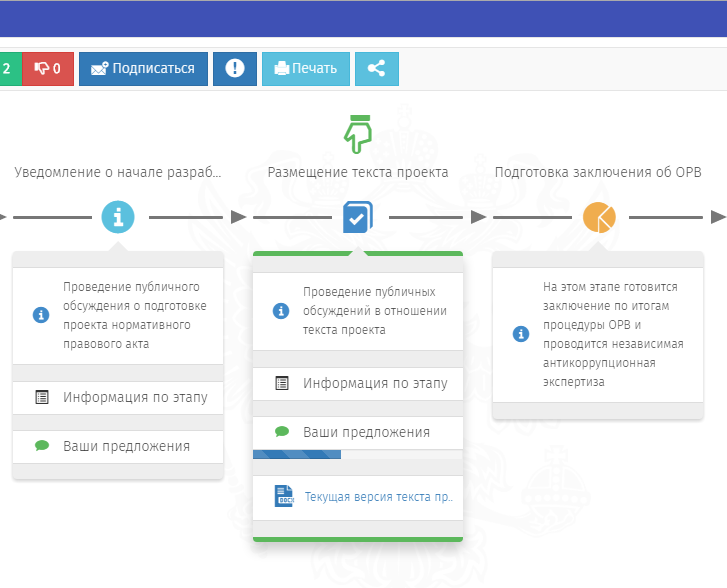The width and height of the screenshot is (727, 588).
Task: Open Ваши предложения in the project text card
Action: [358, 433]
